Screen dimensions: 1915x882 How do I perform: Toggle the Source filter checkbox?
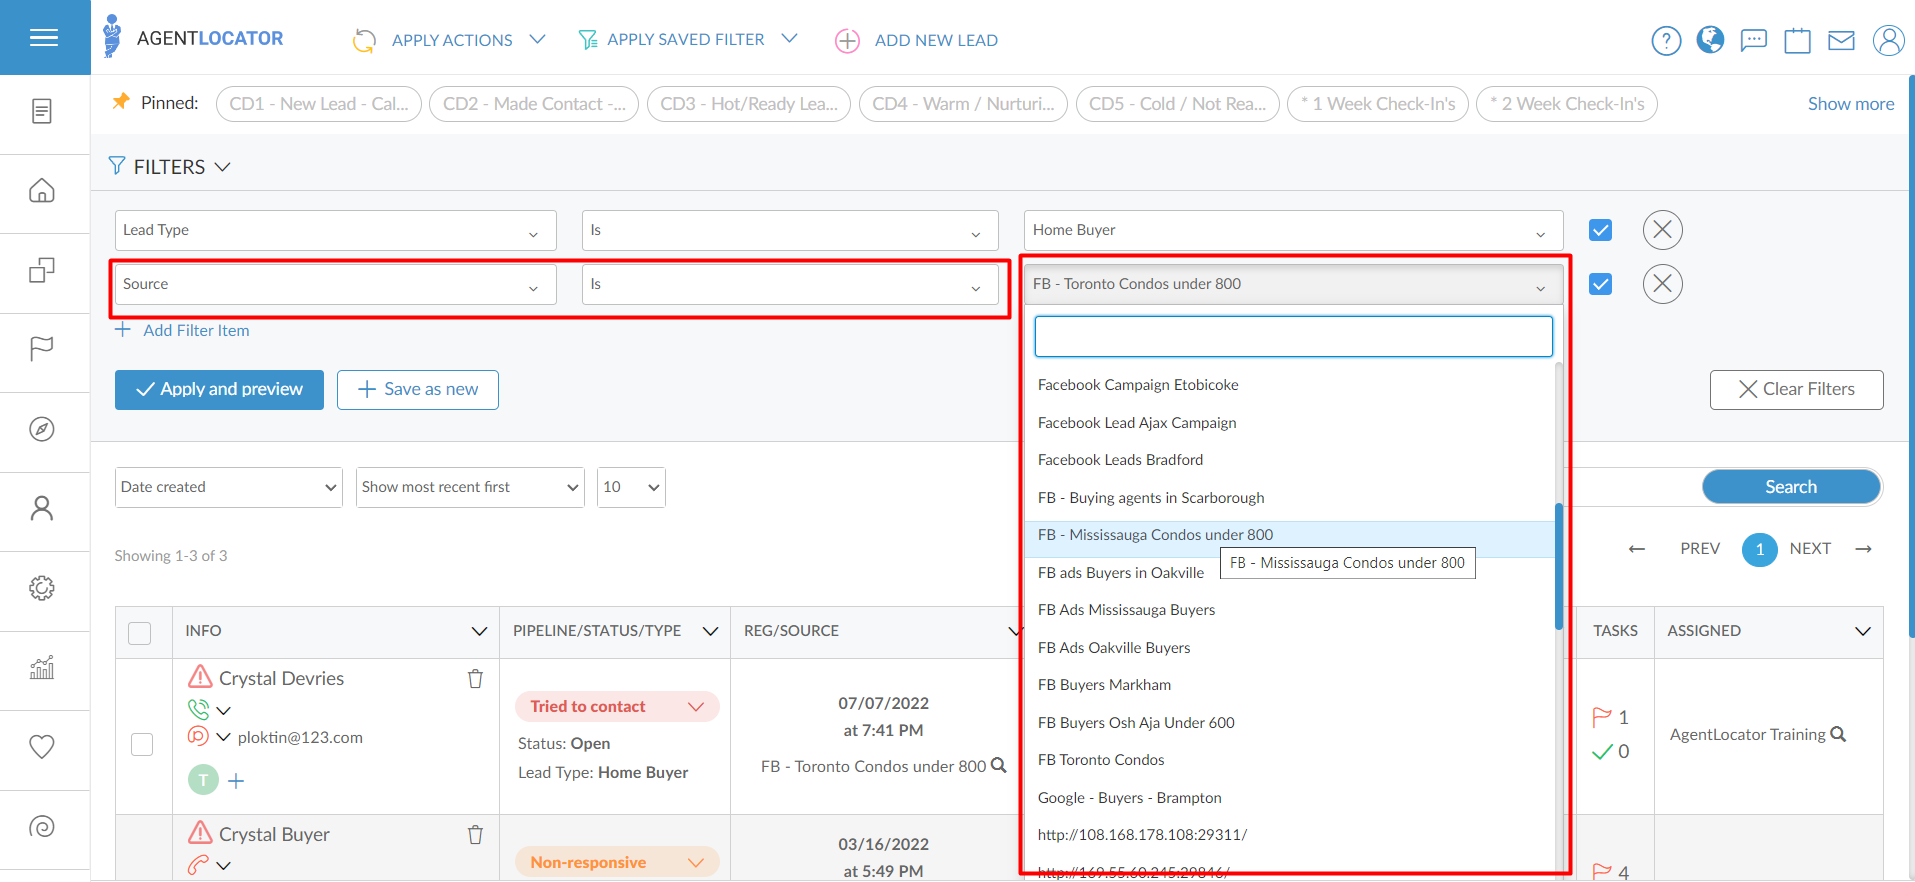(1601, 284)
